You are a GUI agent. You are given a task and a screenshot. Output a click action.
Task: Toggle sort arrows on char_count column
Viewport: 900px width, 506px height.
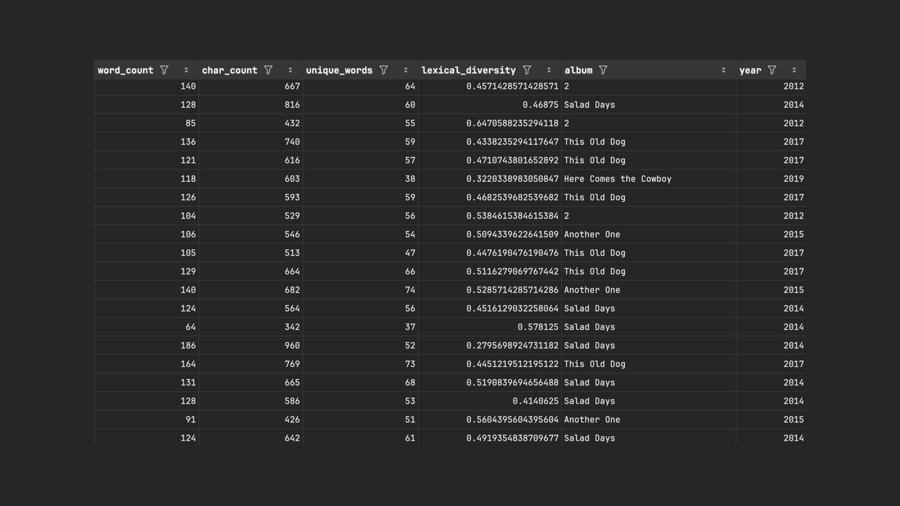tap(290, 70)
